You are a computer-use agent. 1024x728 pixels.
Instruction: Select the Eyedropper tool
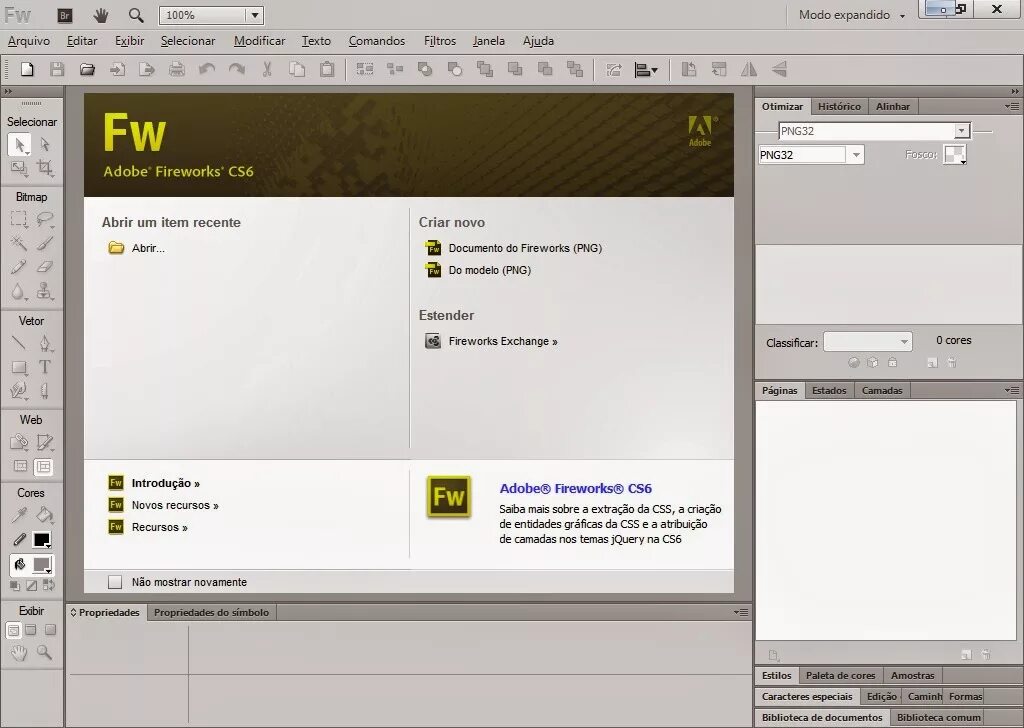[19, 515]
